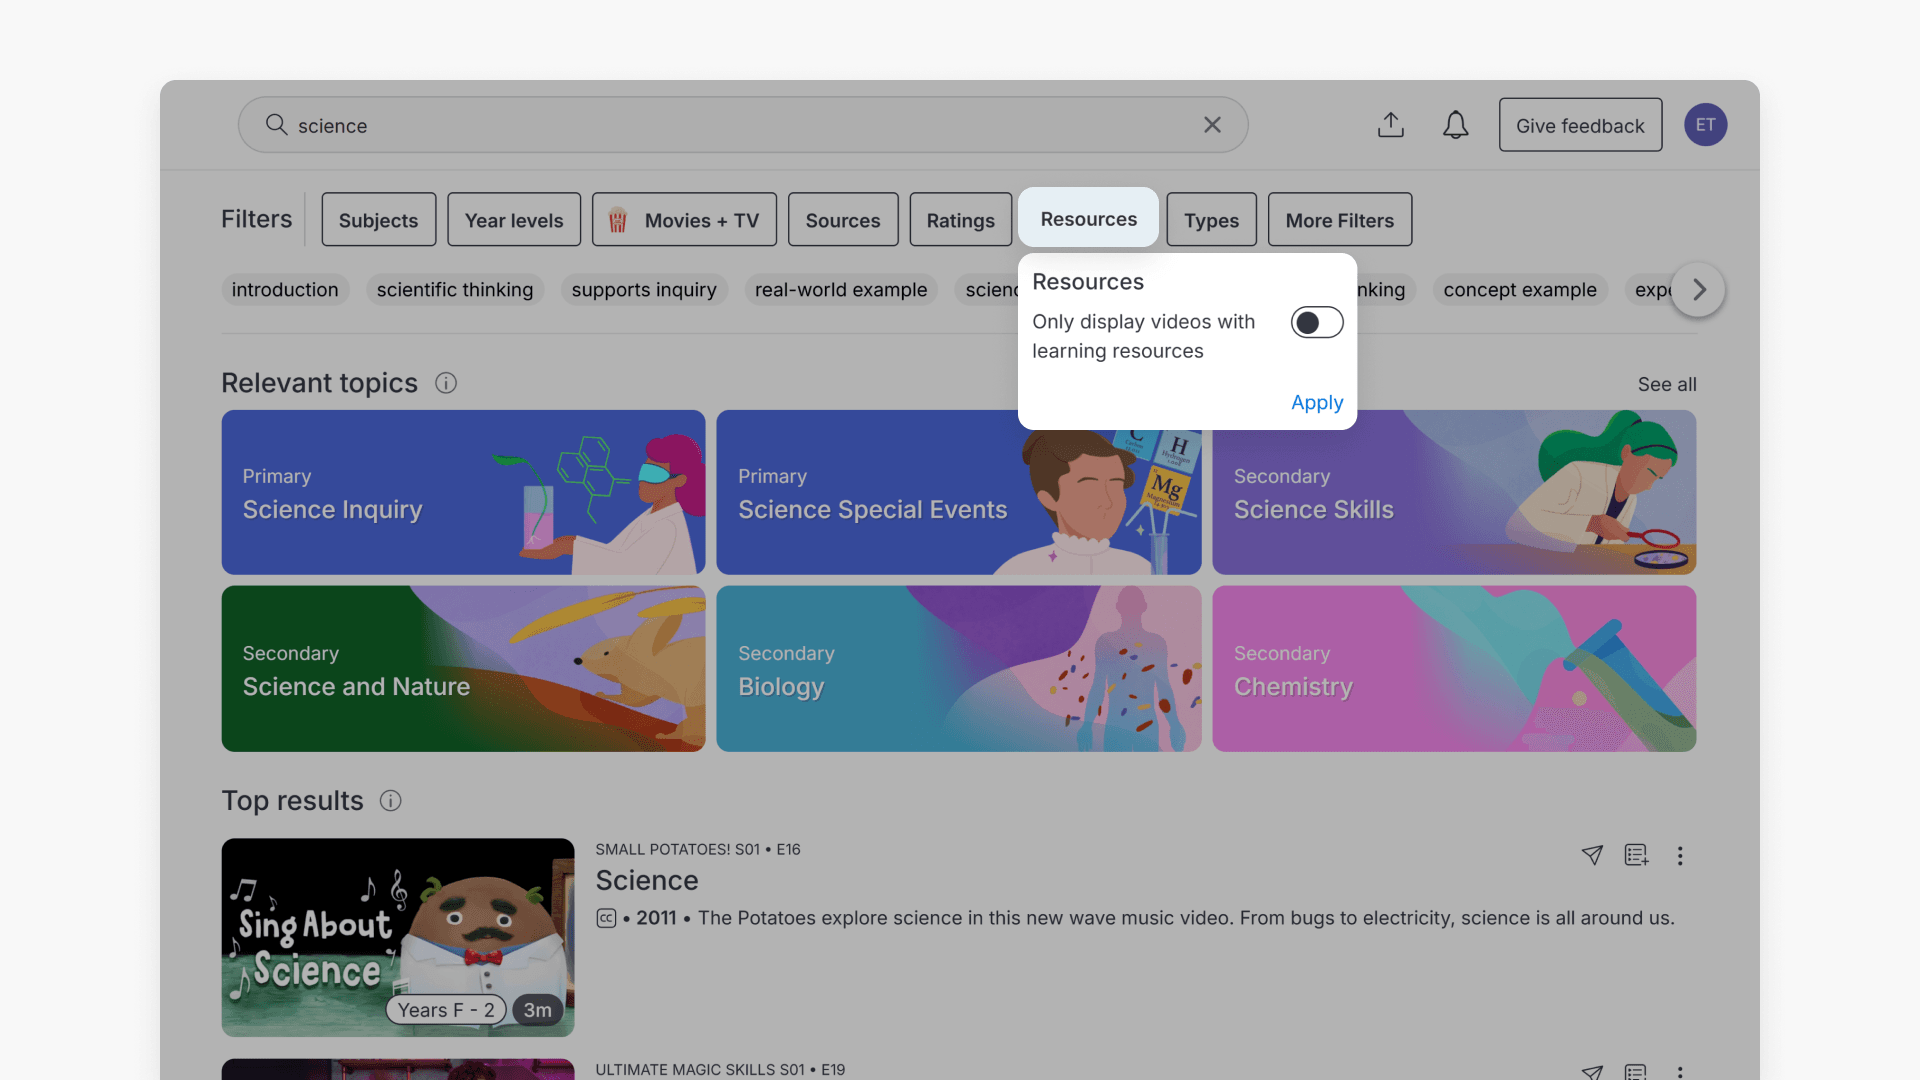Open the More Filters panel
Screen dimensions: 1920x1080
click(x=1339, y=219)
